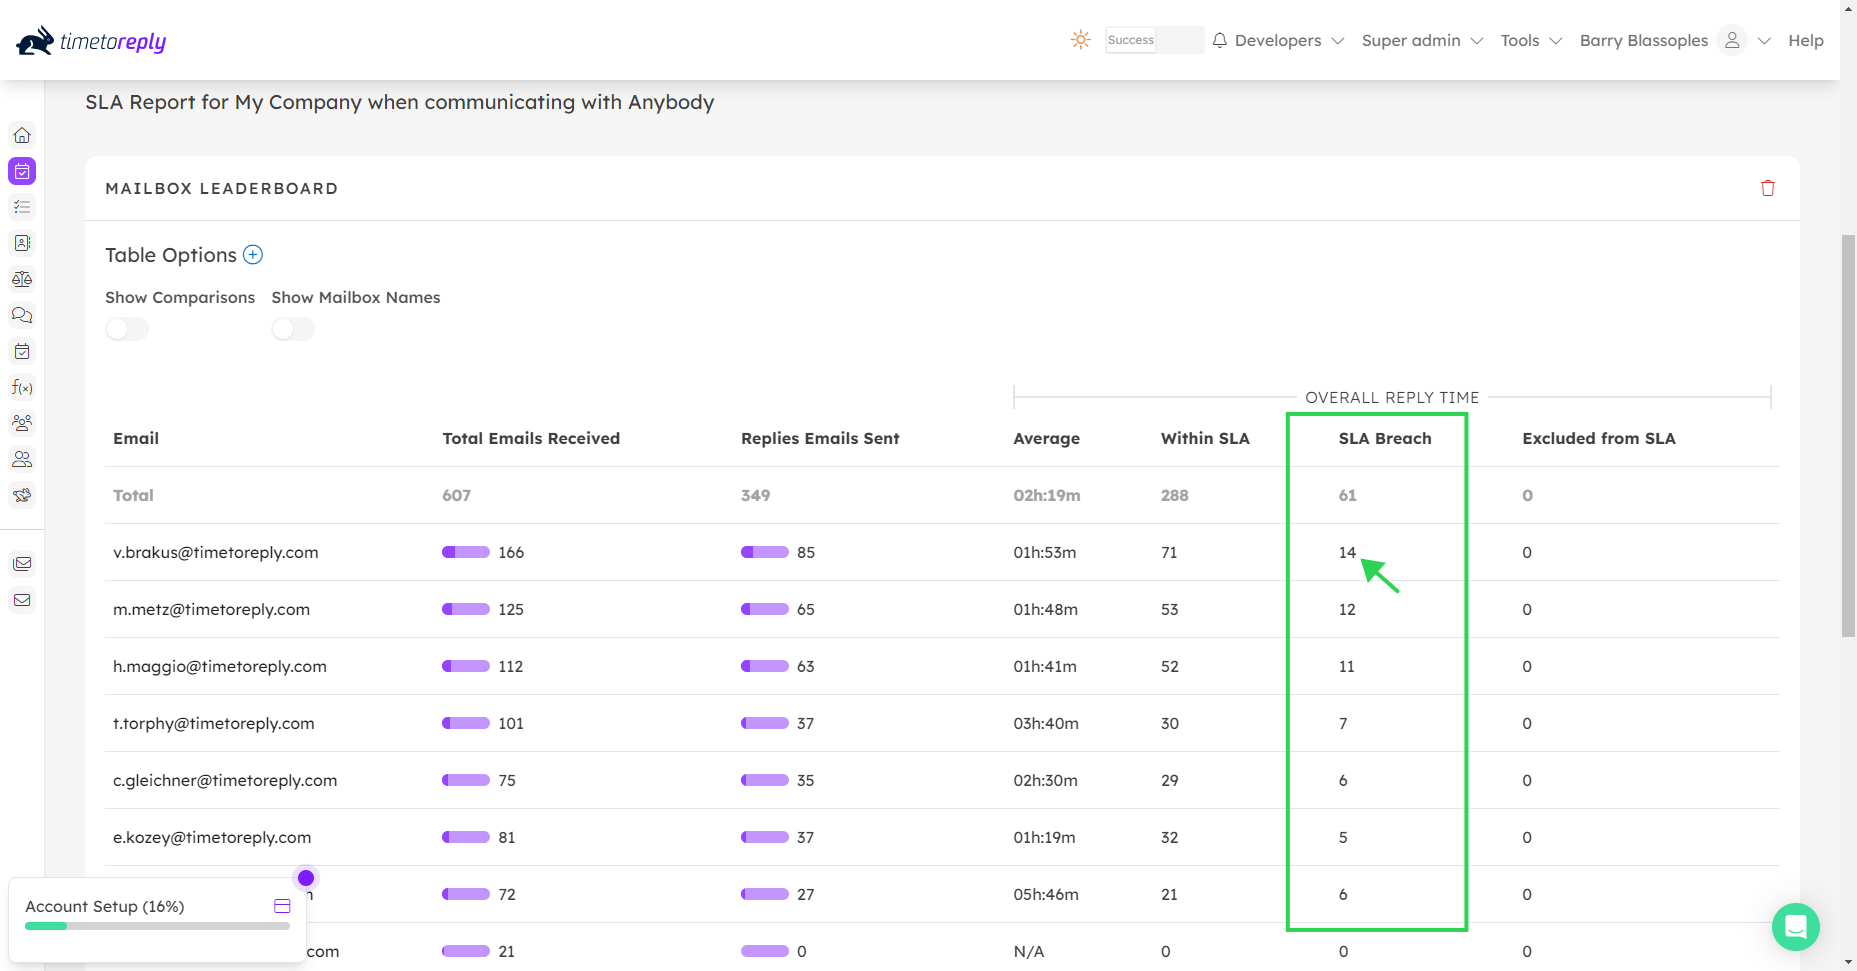Select v.brakus@timetoreply.com email
The image size is (1857, 971).
pos(216,552)
